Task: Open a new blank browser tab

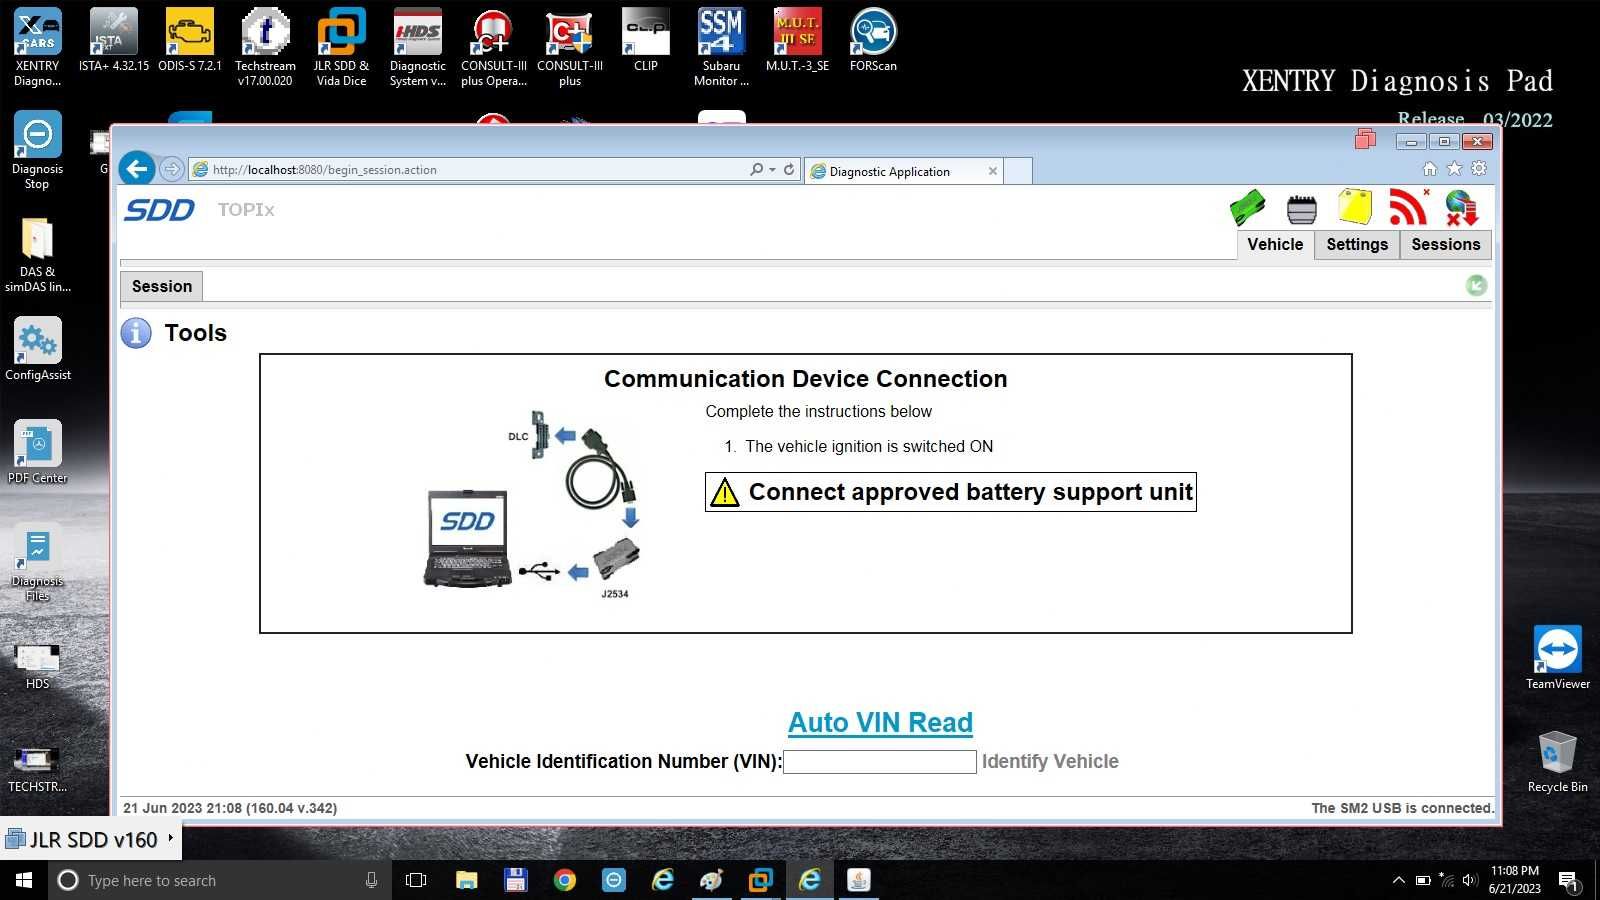Action: click(x=1018, y=171)
